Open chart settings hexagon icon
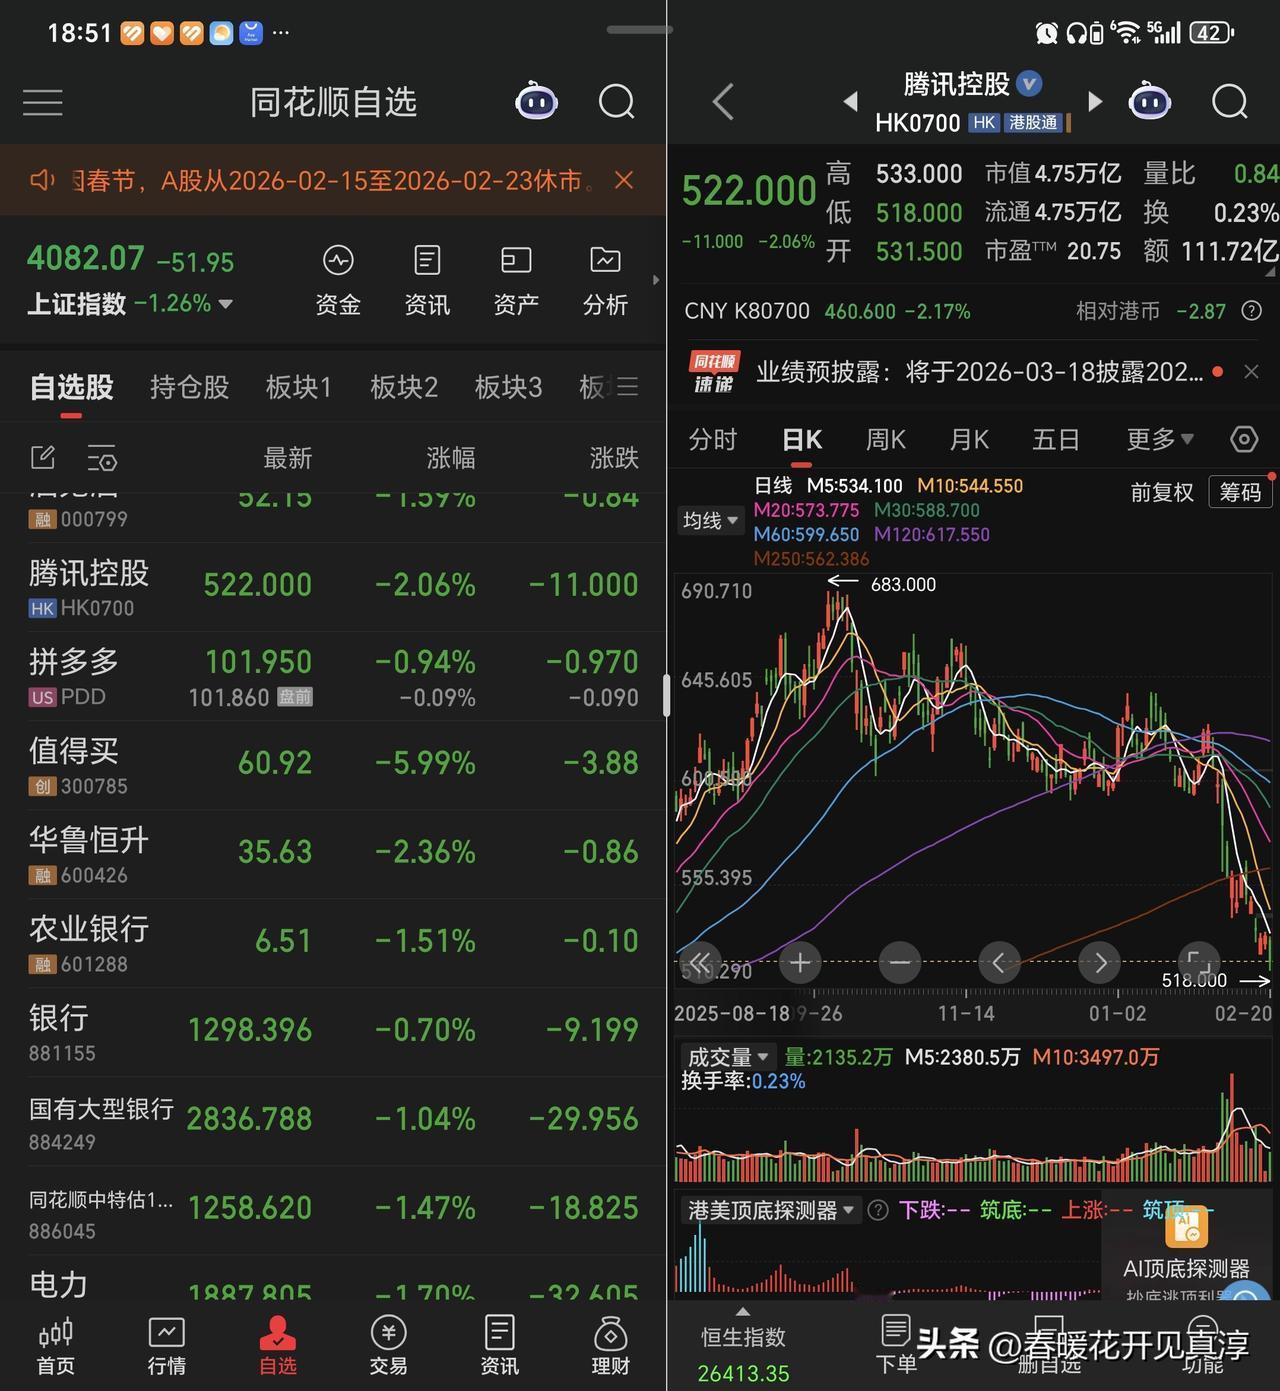The image size is (1280, 1391). [1243, 439]
